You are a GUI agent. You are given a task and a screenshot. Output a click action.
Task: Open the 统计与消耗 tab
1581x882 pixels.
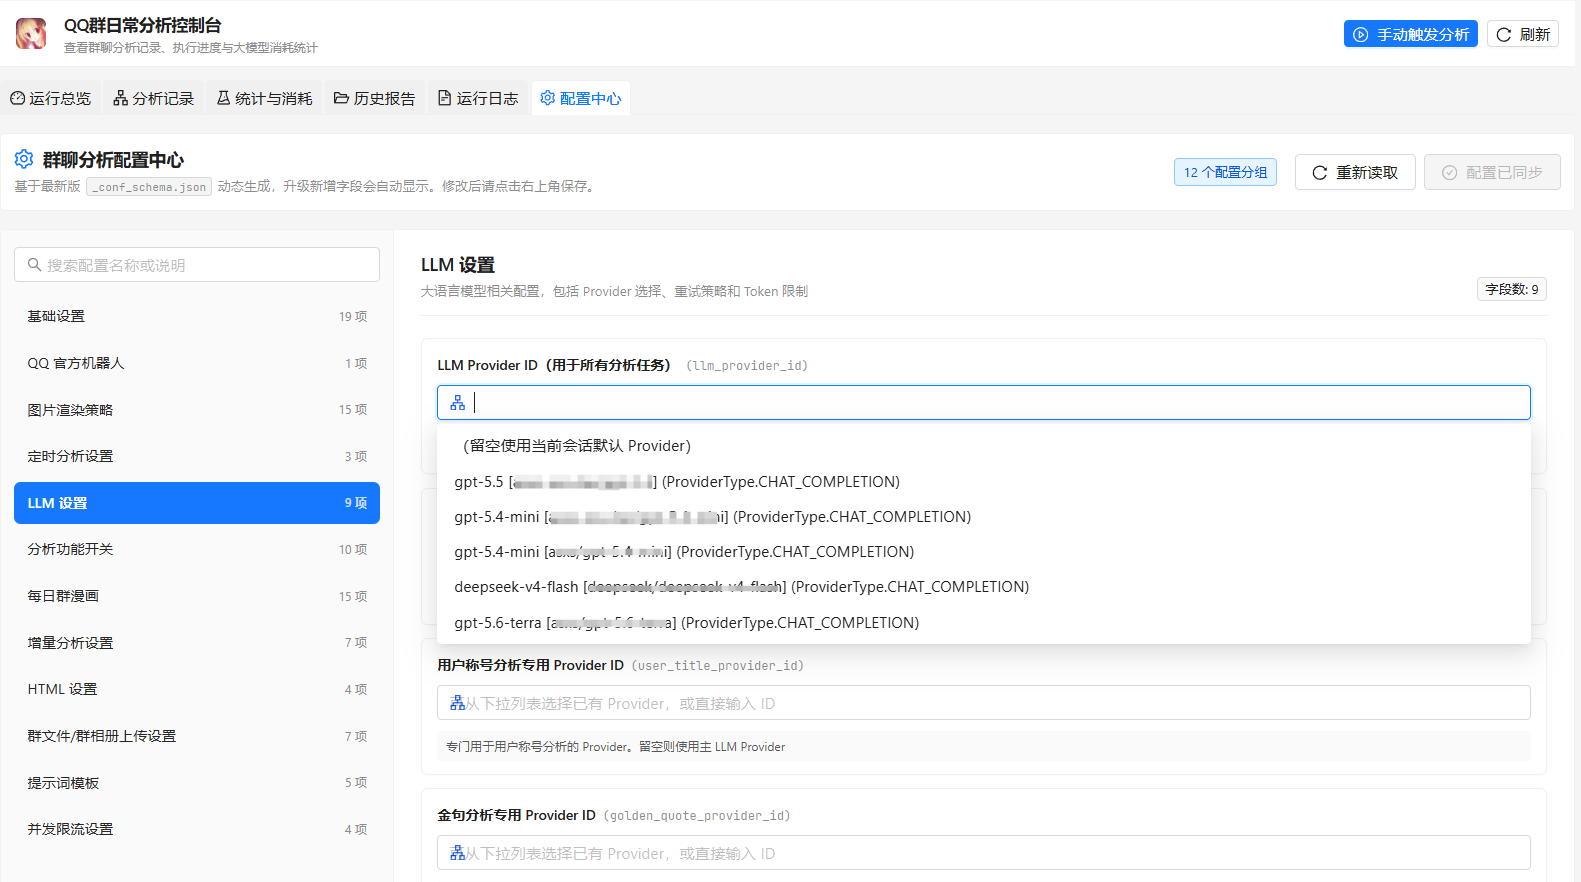265,98
